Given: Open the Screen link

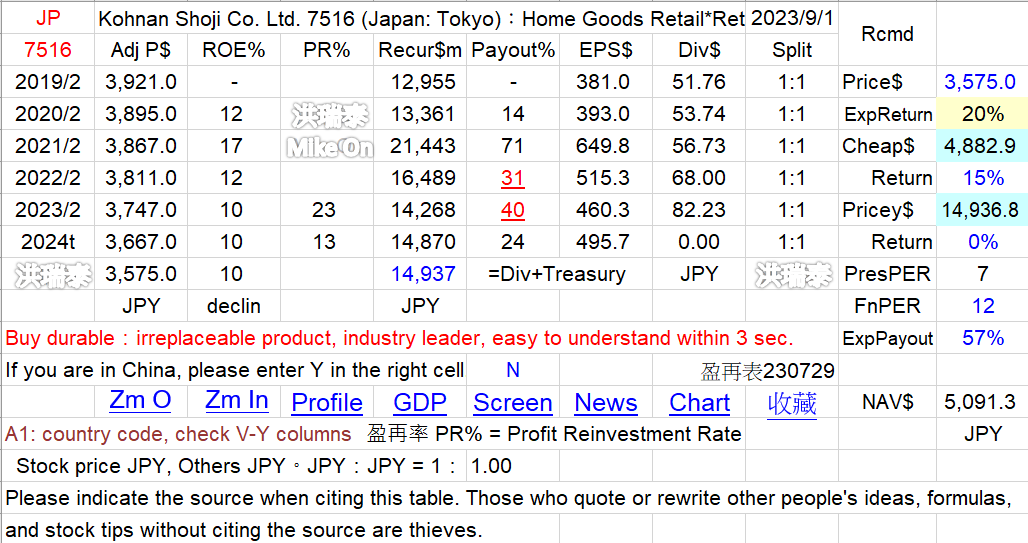Looking at the screenshot, I should [513, 403].
